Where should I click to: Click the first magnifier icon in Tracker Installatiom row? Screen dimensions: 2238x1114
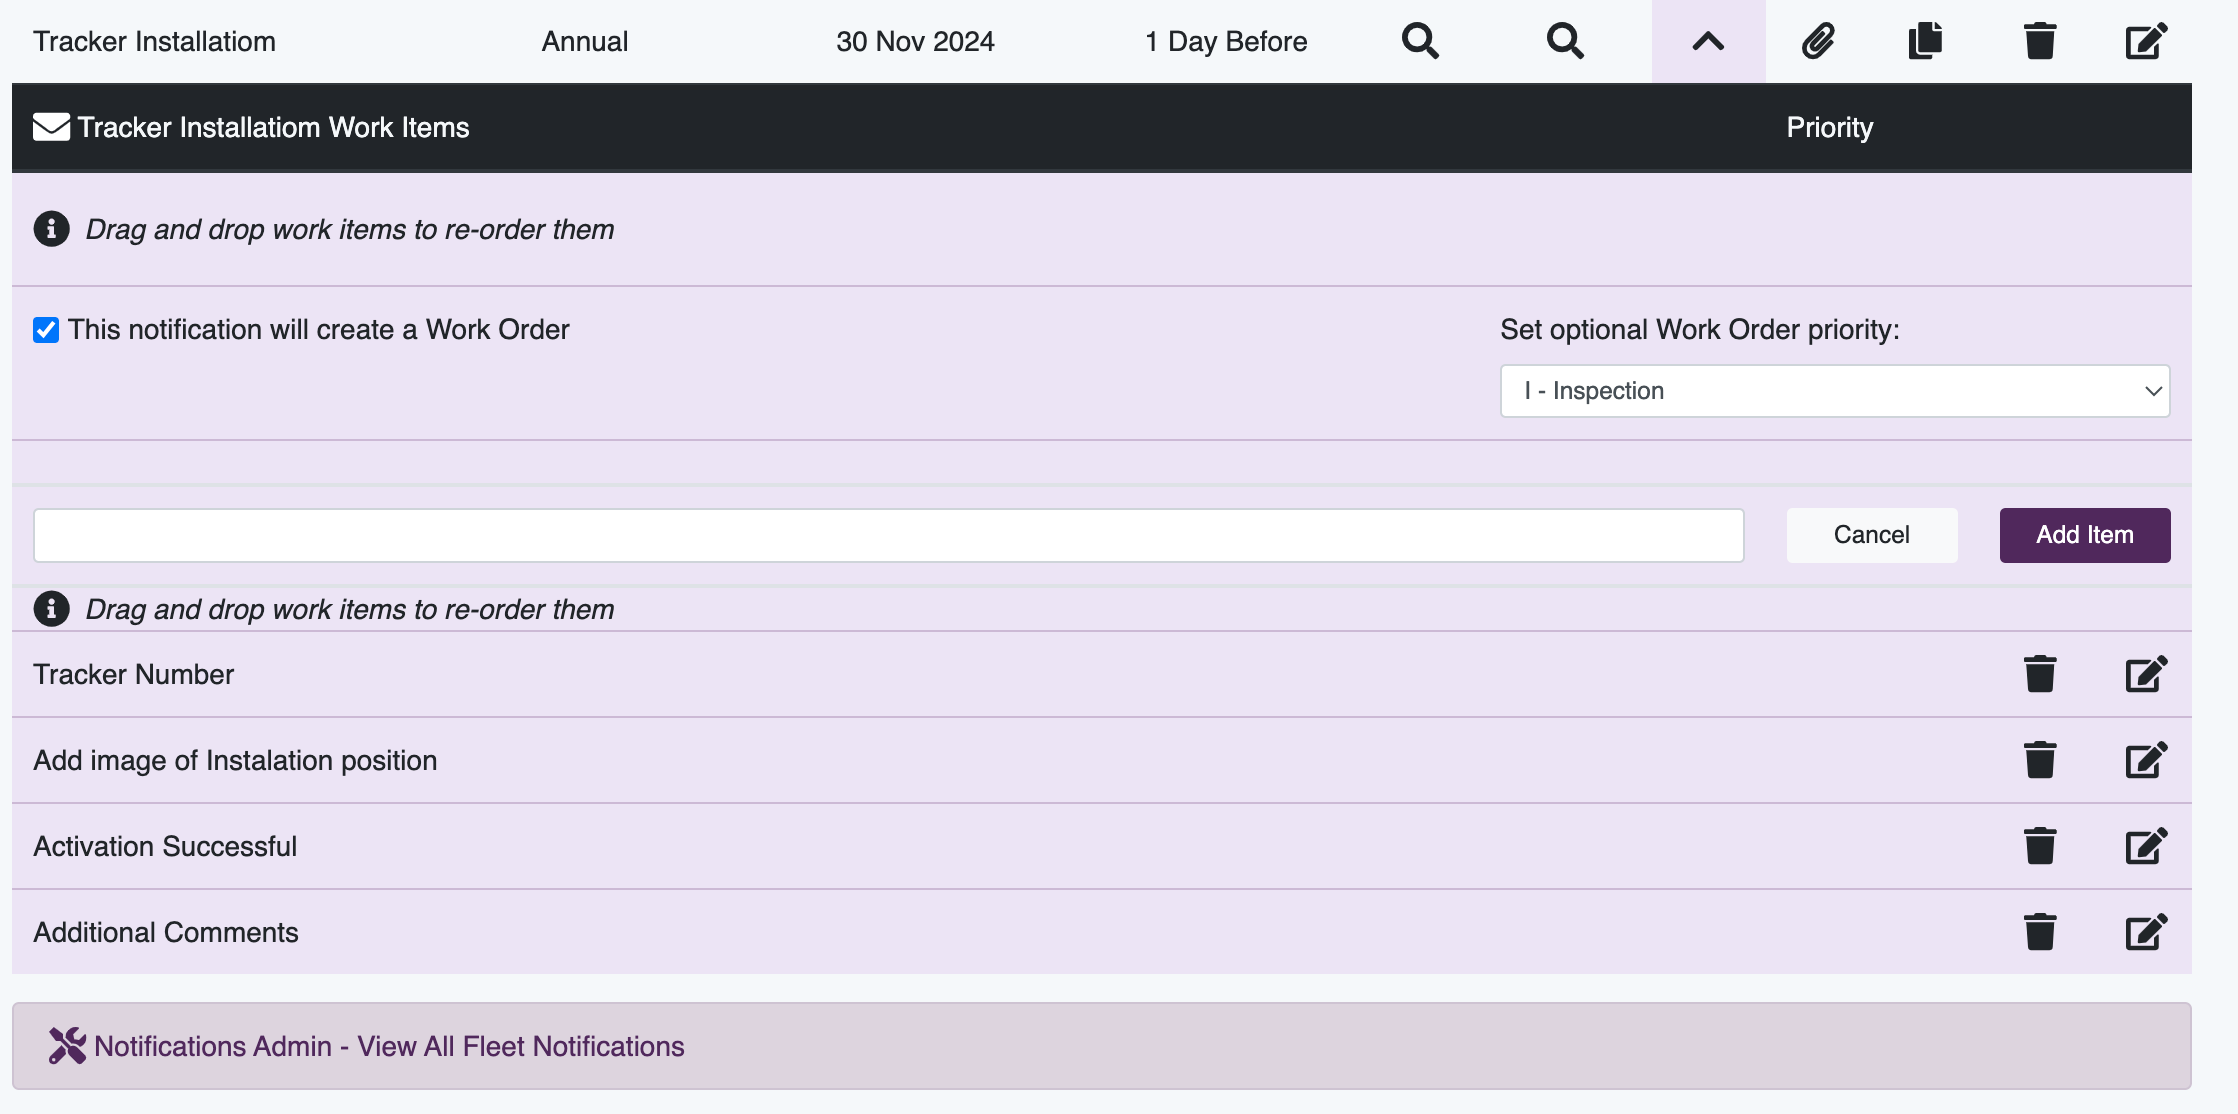coord(1420,41)
